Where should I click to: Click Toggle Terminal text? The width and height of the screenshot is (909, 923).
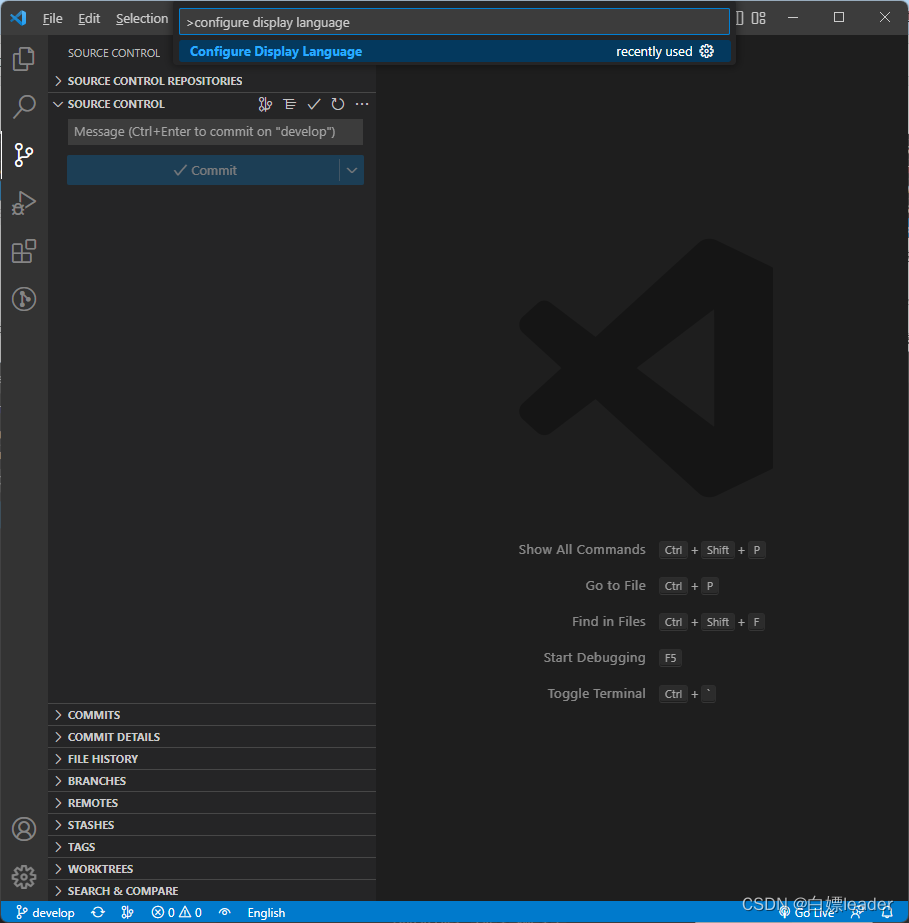click(596, 693)
